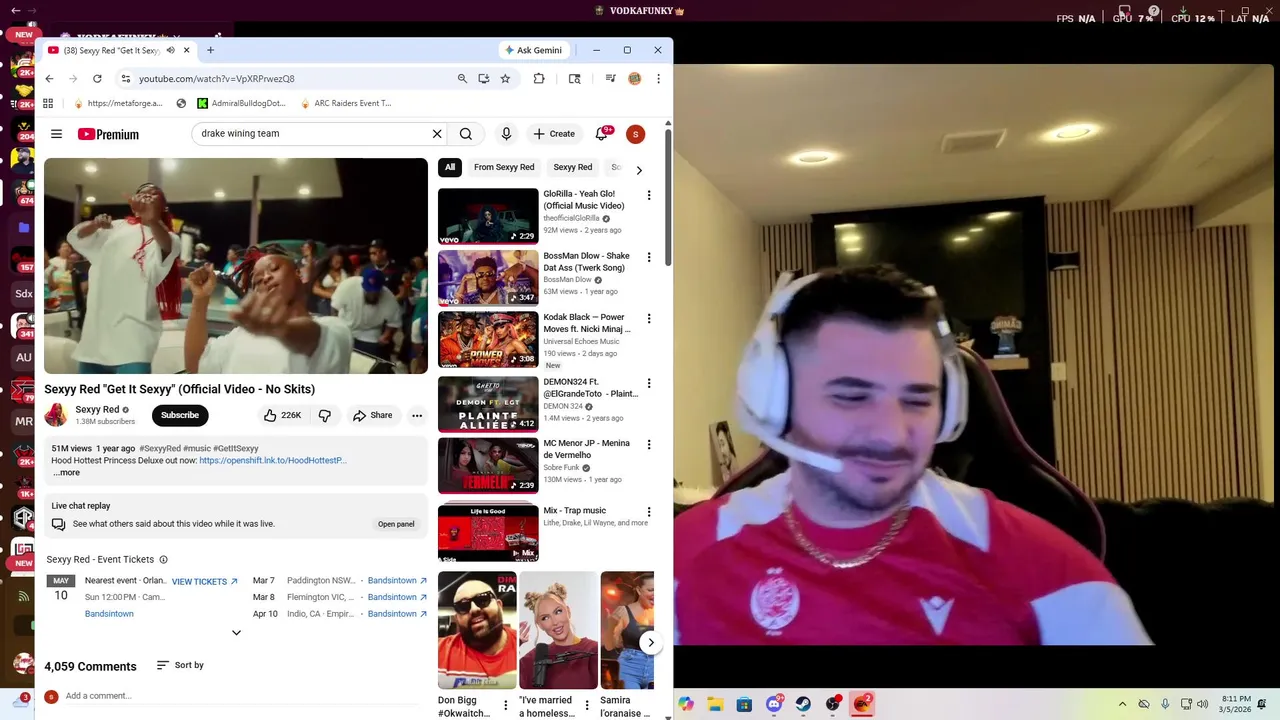1280x720 pixels.
Task: Show more filter chips with arrow
Action: pyautogui.click(x=639, y=169)
